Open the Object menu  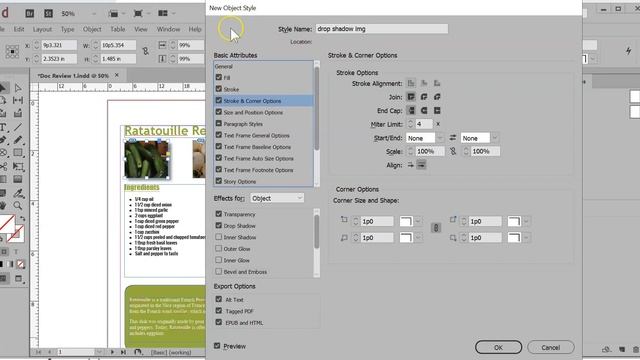92,29
